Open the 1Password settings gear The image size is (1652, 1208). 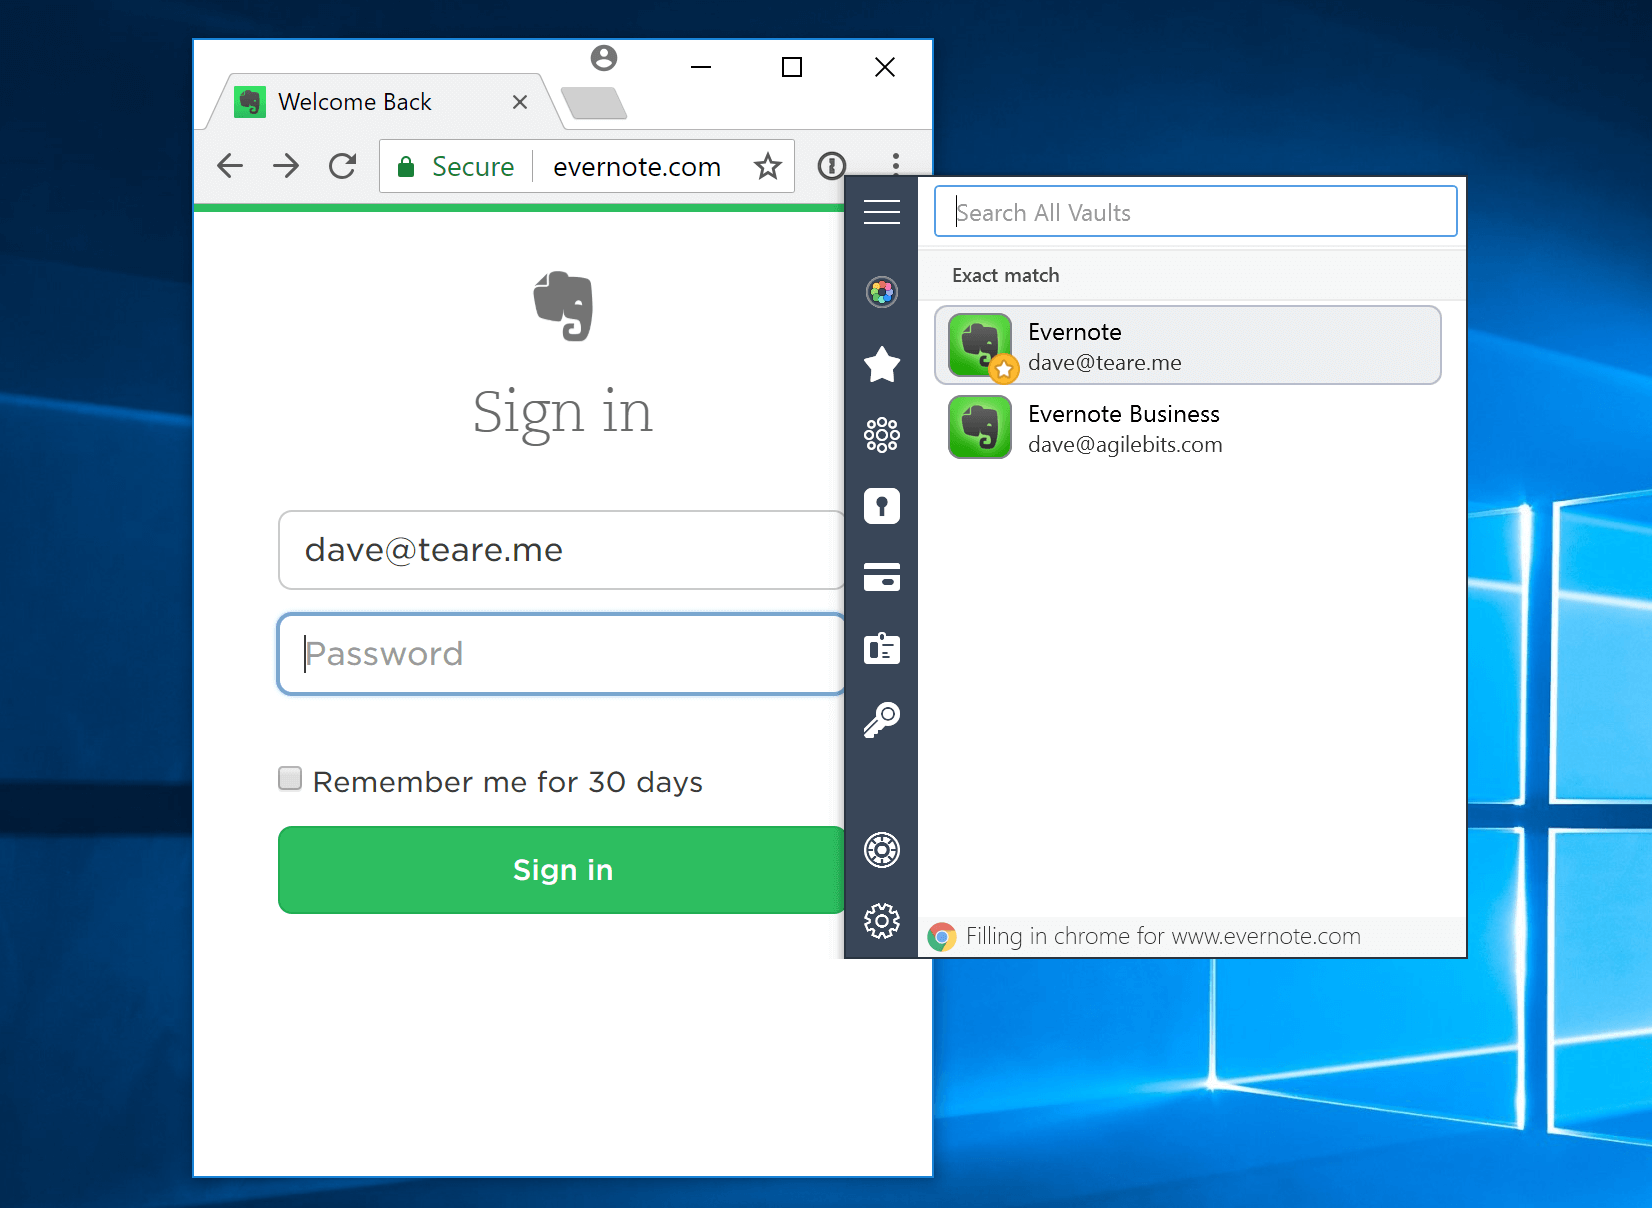pos(881,922)
